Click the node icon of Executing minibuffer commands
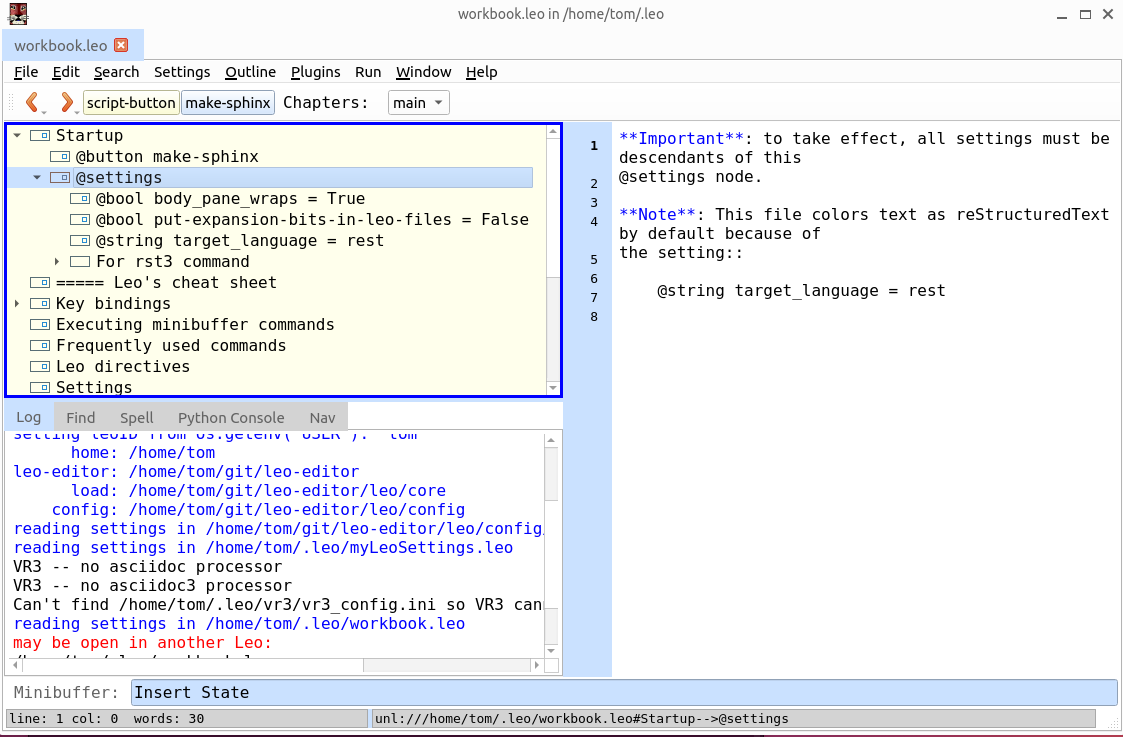1123x737 pixels. pos(40,324)
